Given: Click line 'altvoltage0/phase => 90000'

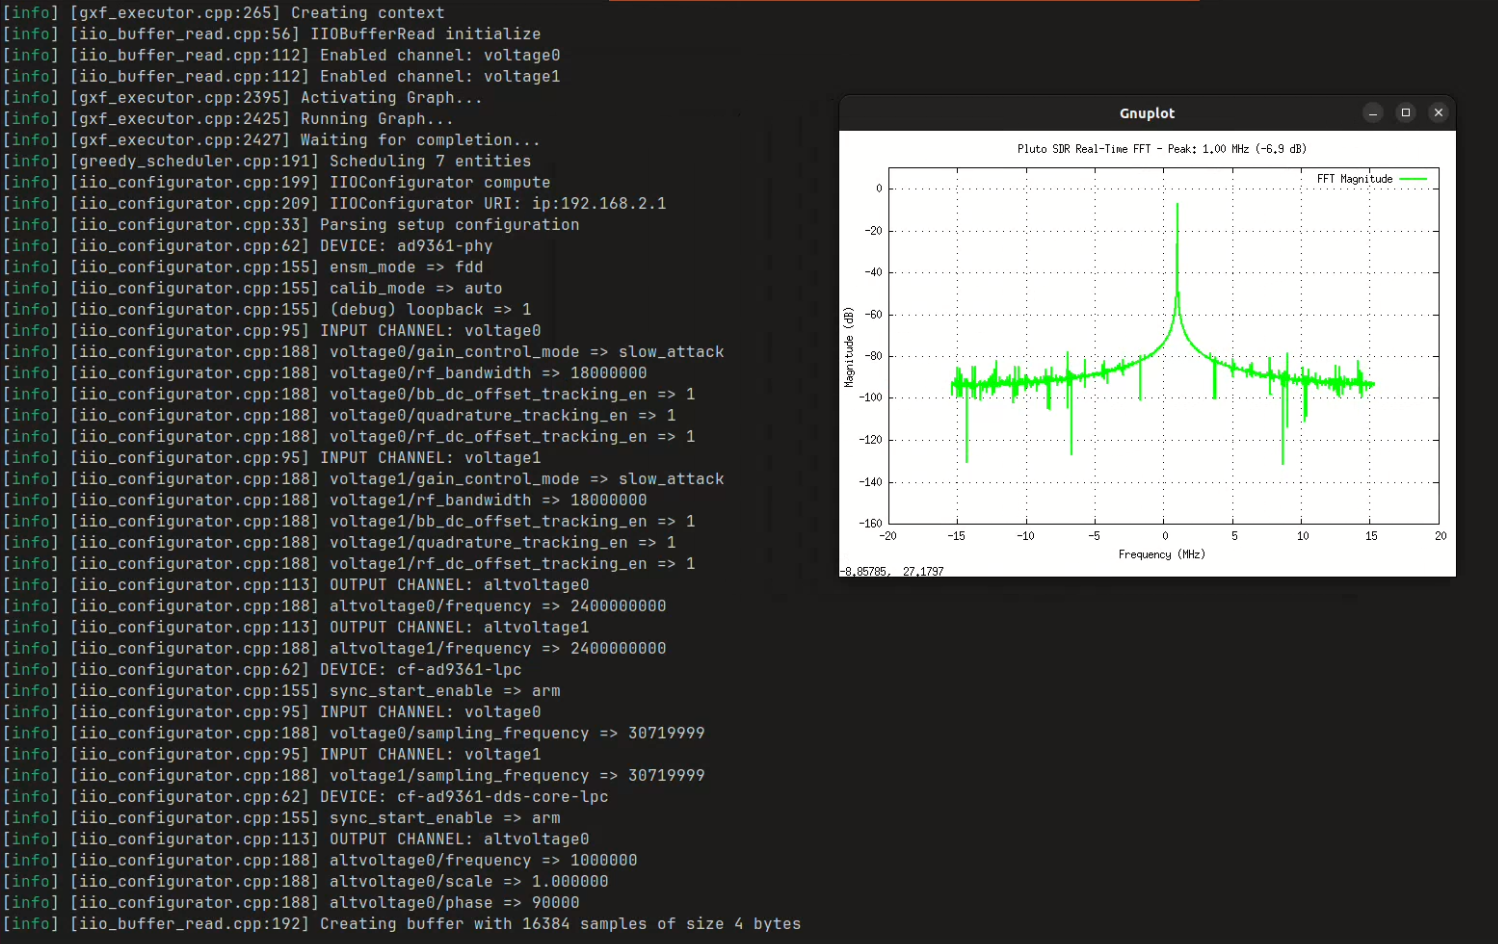Looking at the screenshot, I should 291,902.
